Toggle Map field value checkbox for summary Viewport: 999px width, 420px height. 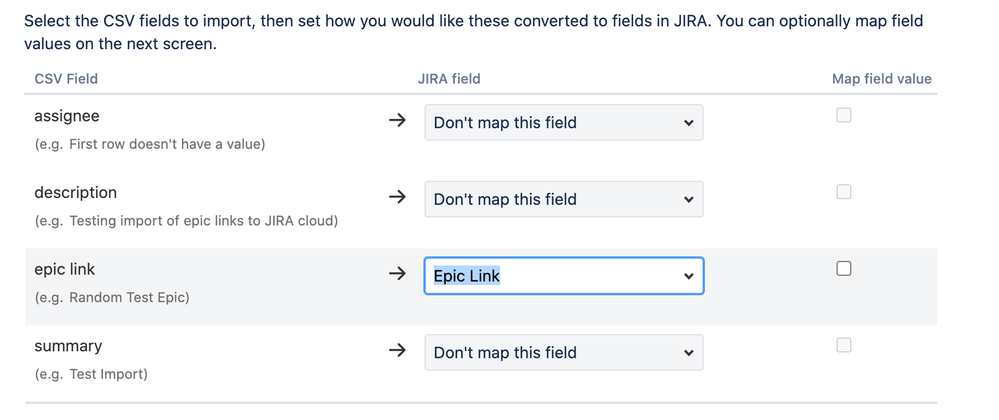844,345
